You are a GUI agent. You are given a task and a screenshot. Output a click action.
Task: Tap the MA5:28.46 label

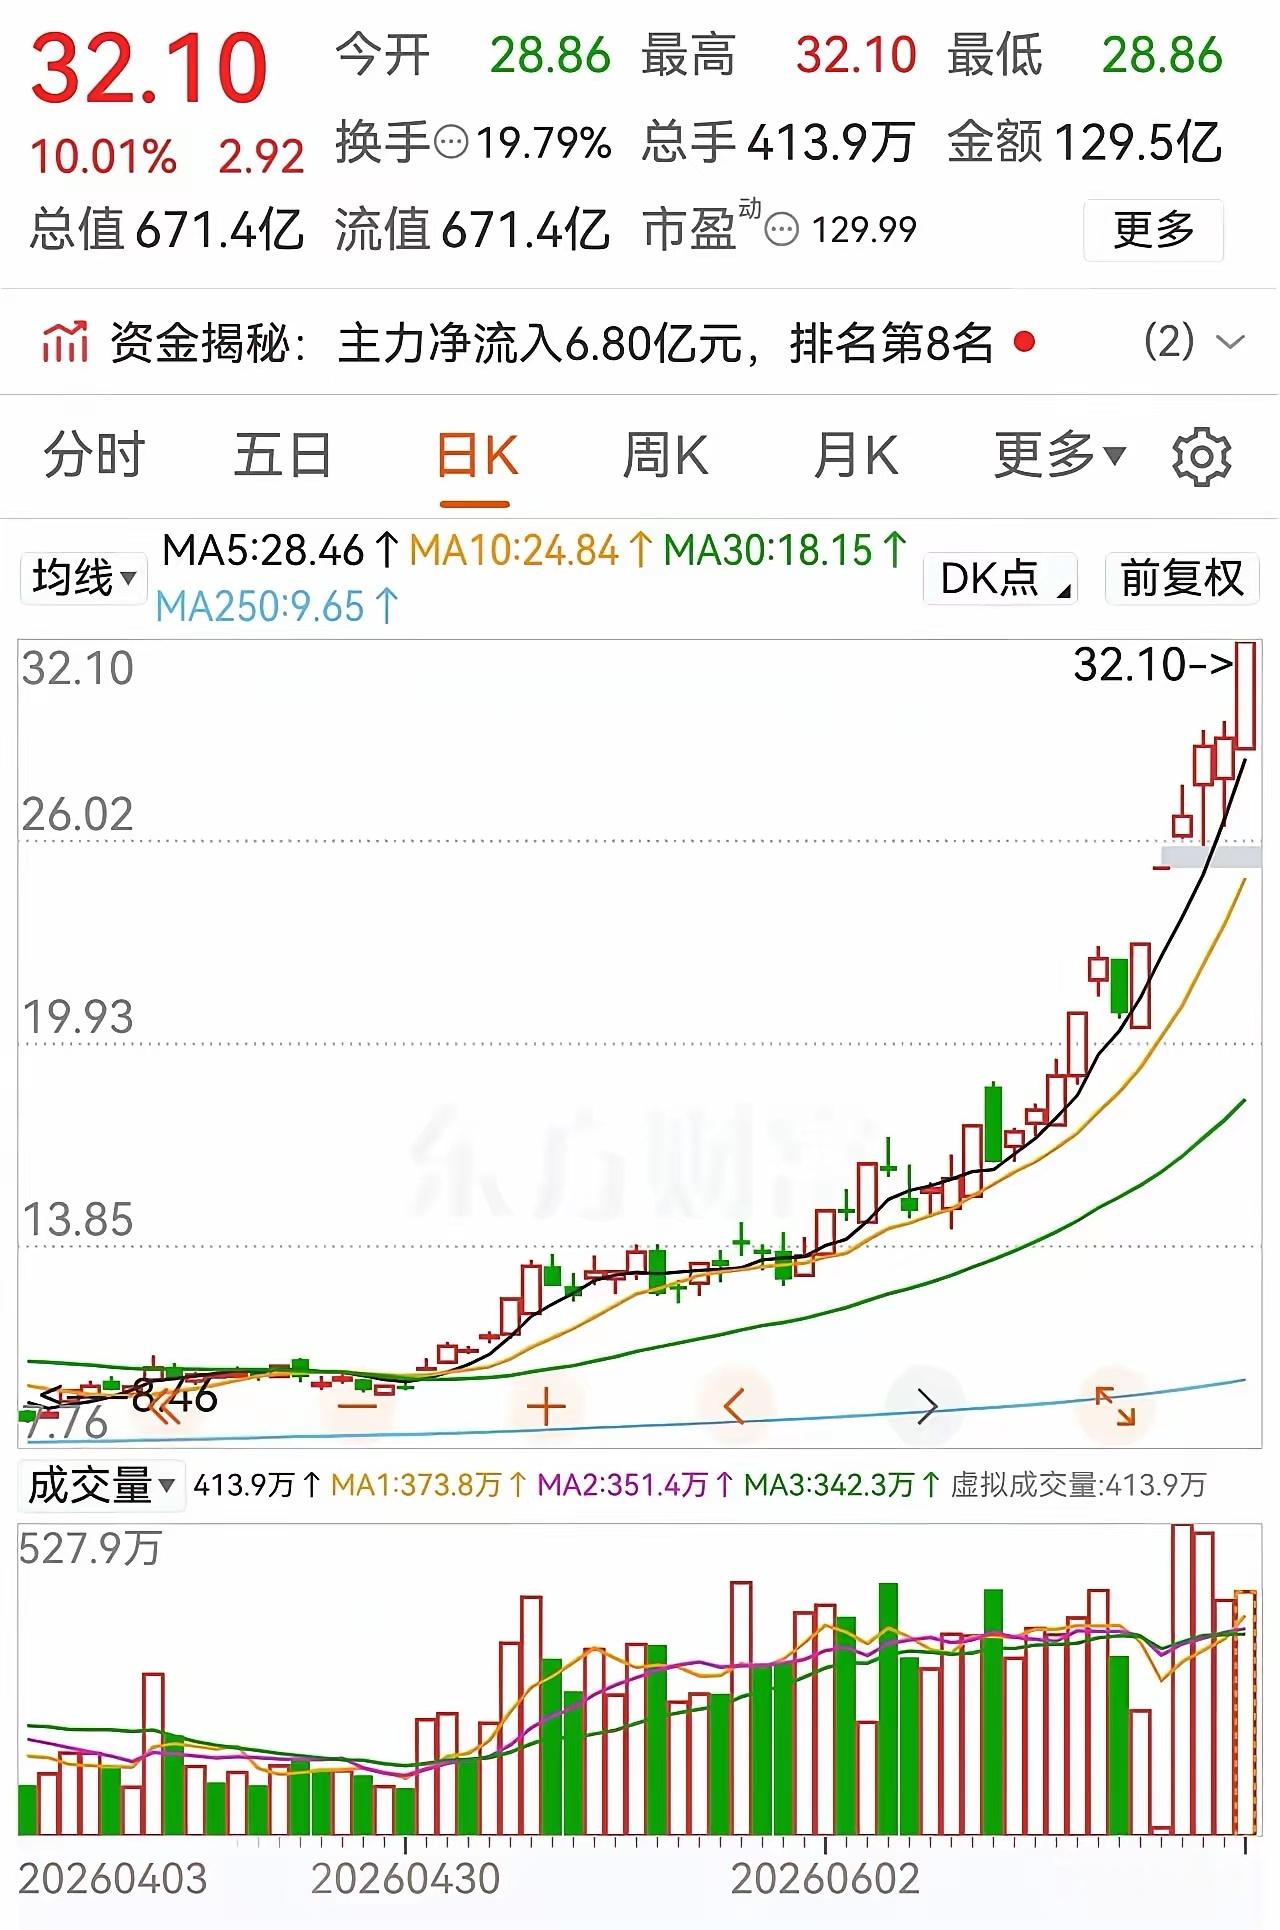click(x=281, y=550)
